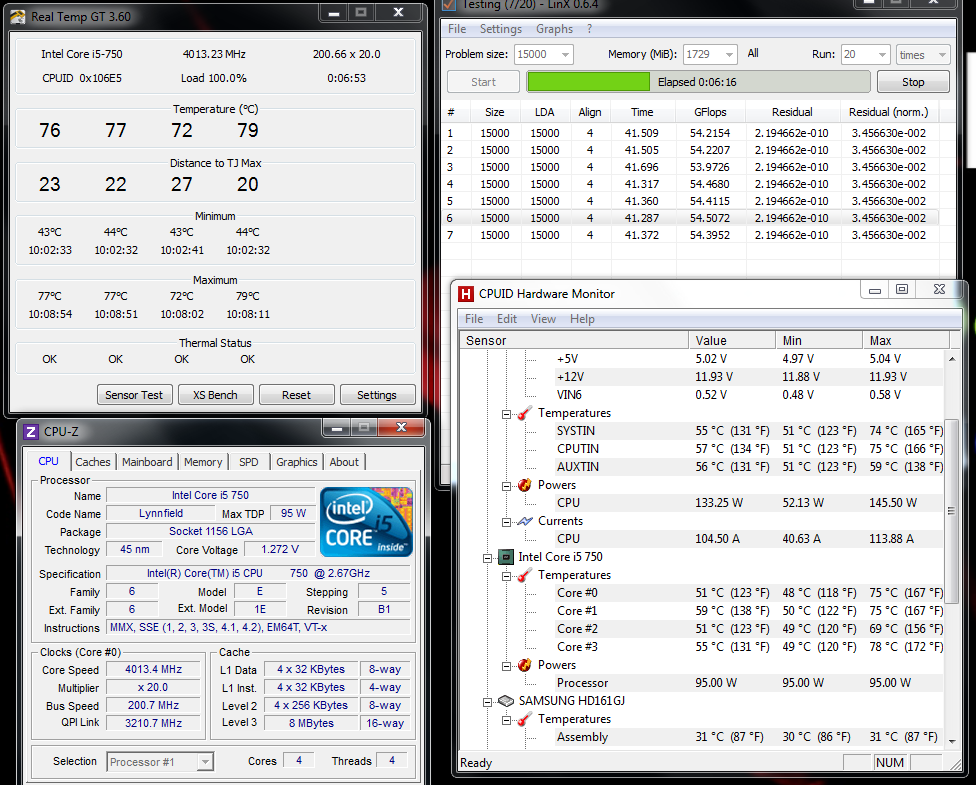This screenshot has width=976, height=785.
Task: Click the CPU-Z purple Z title icon
Action: click(31, 431)
